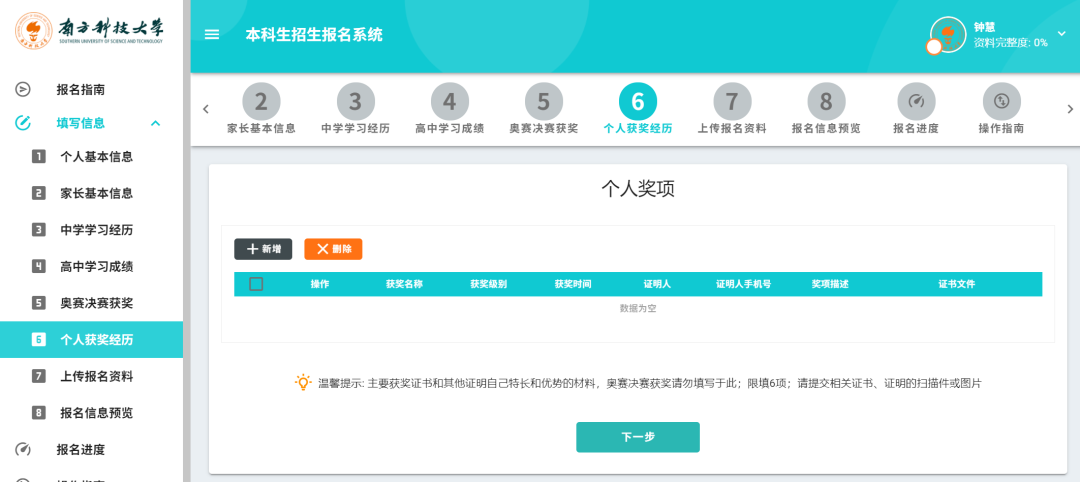This screenshot has height=482, width=1080.
Task: Open 个人基本信息 in sidebar
Action: pos(96,156)
